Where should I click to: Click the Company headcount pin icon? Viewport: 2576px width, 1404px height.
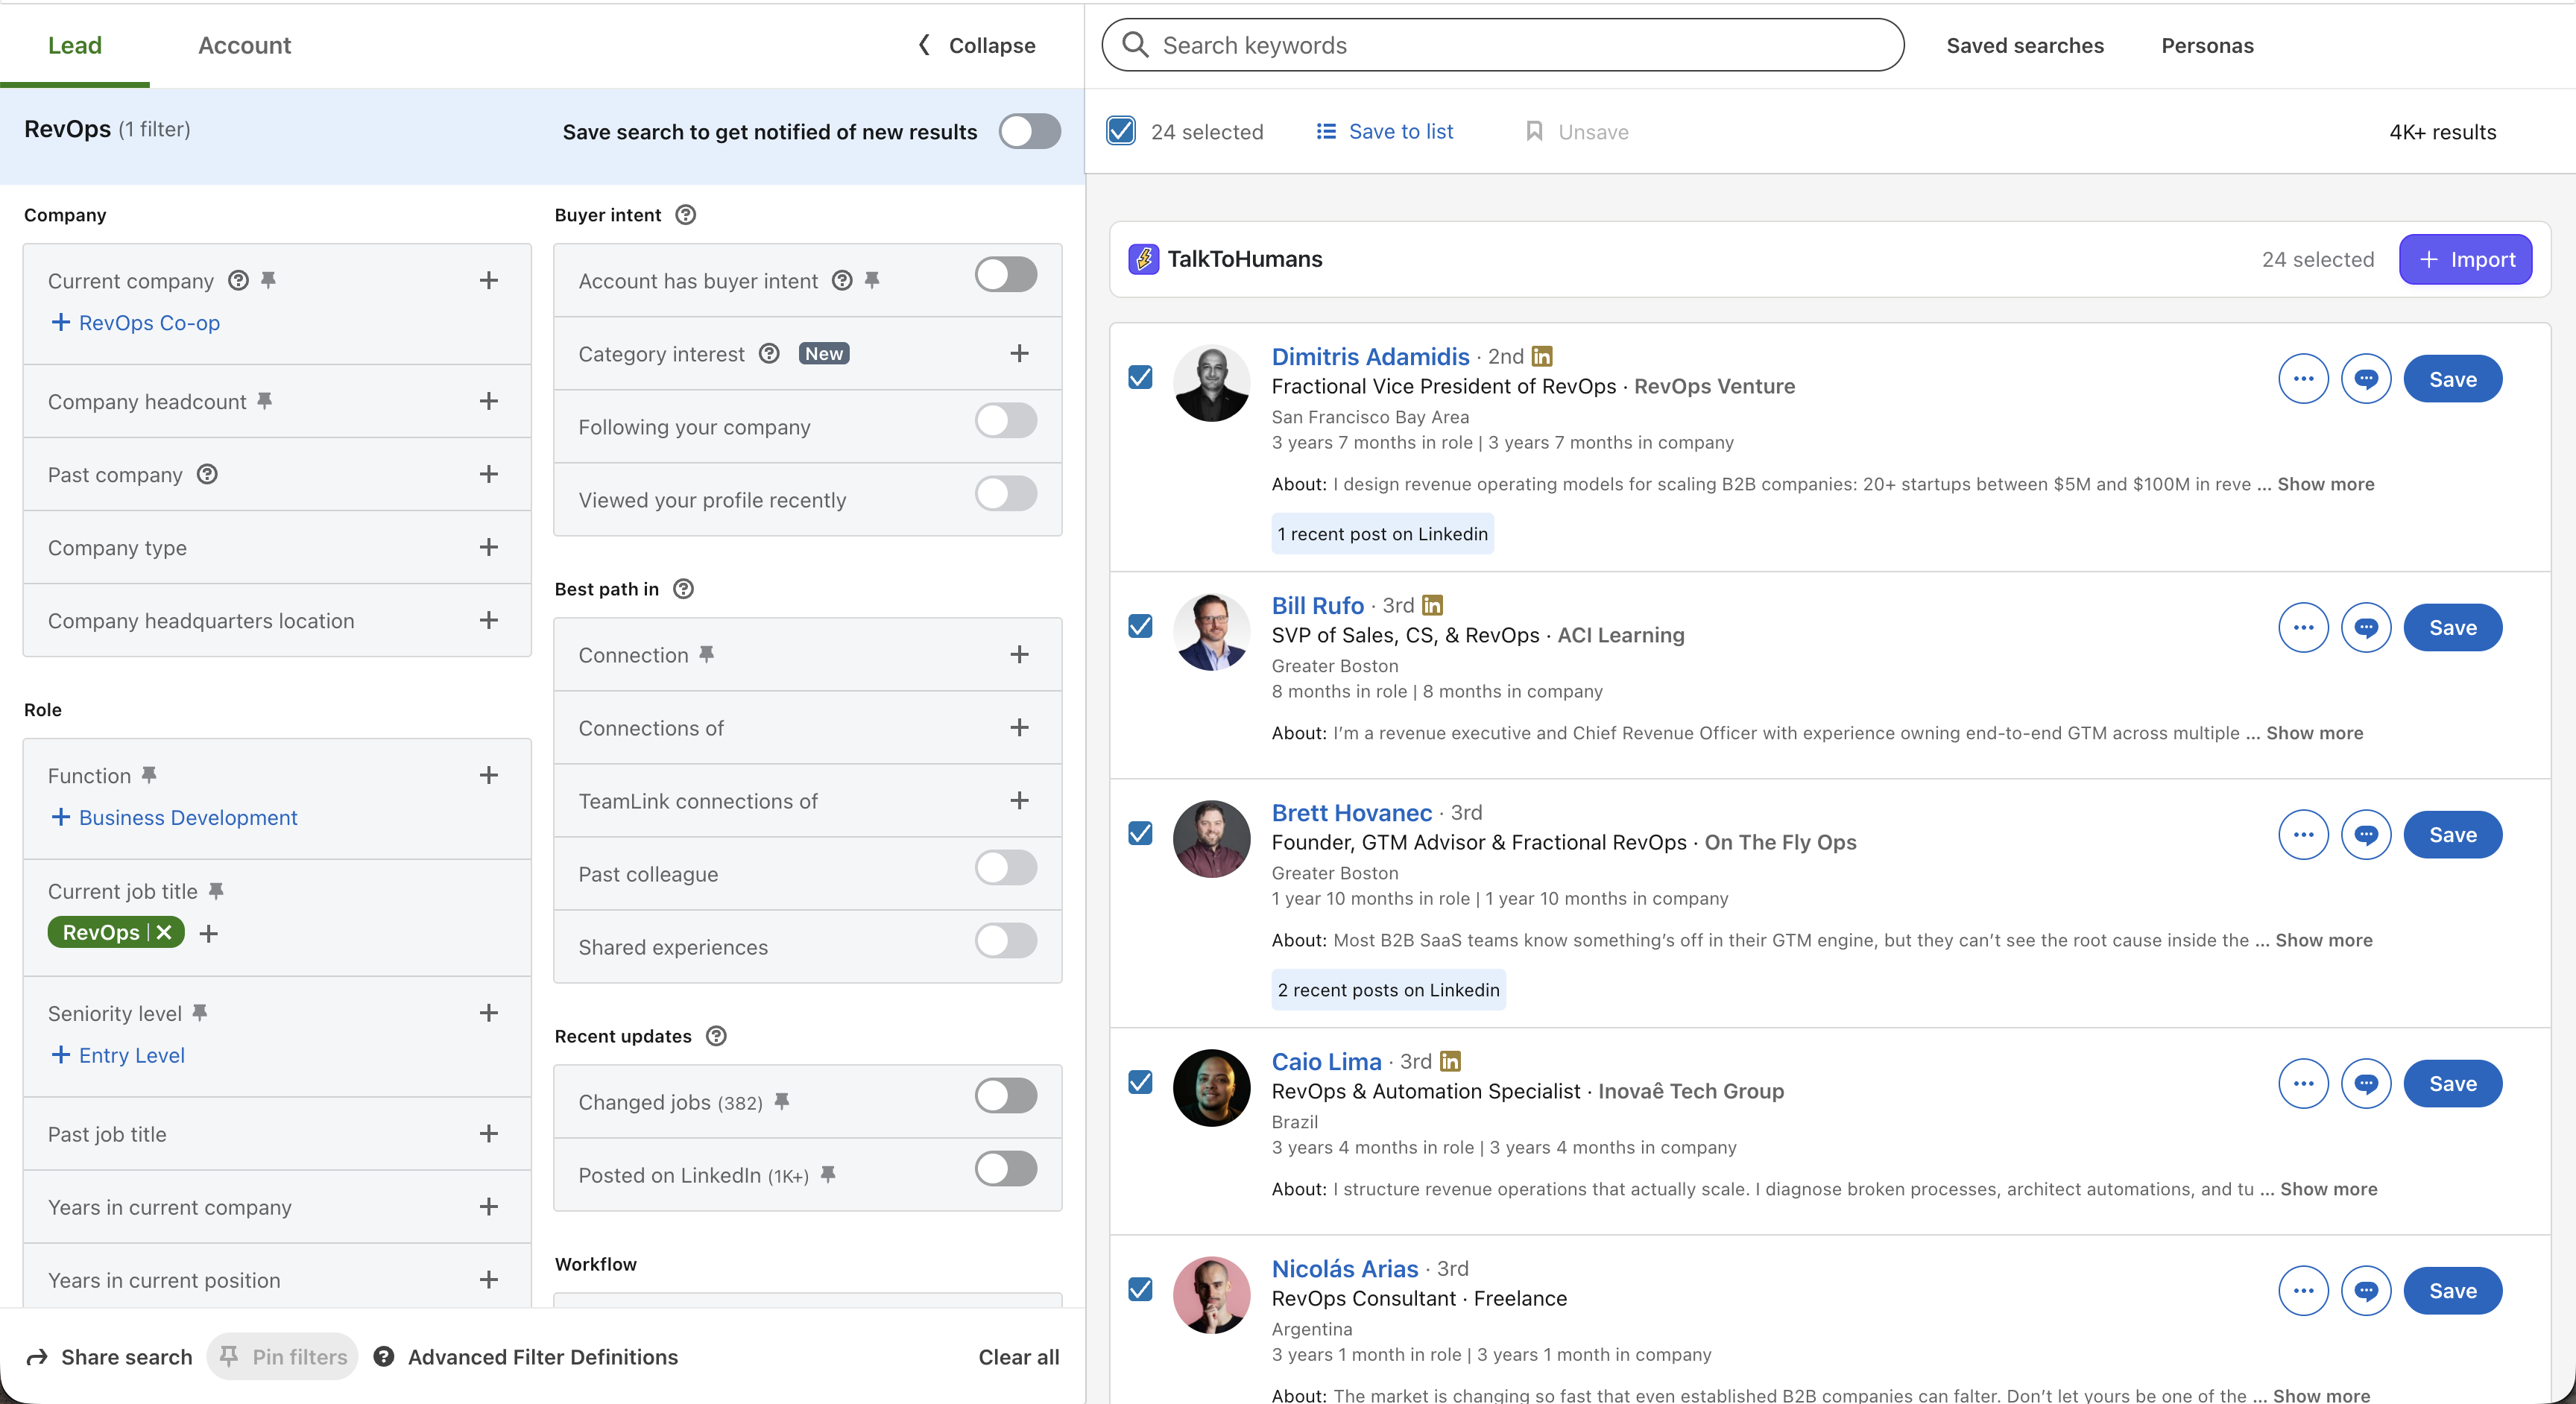point(264,401)
